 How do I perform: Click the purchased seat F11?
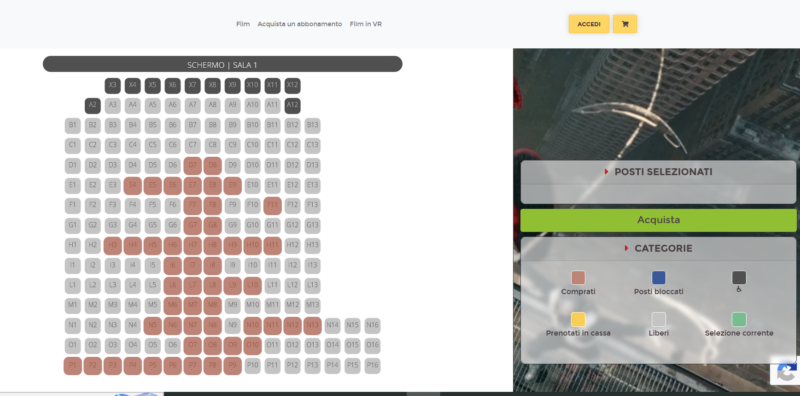click(272, 206)
